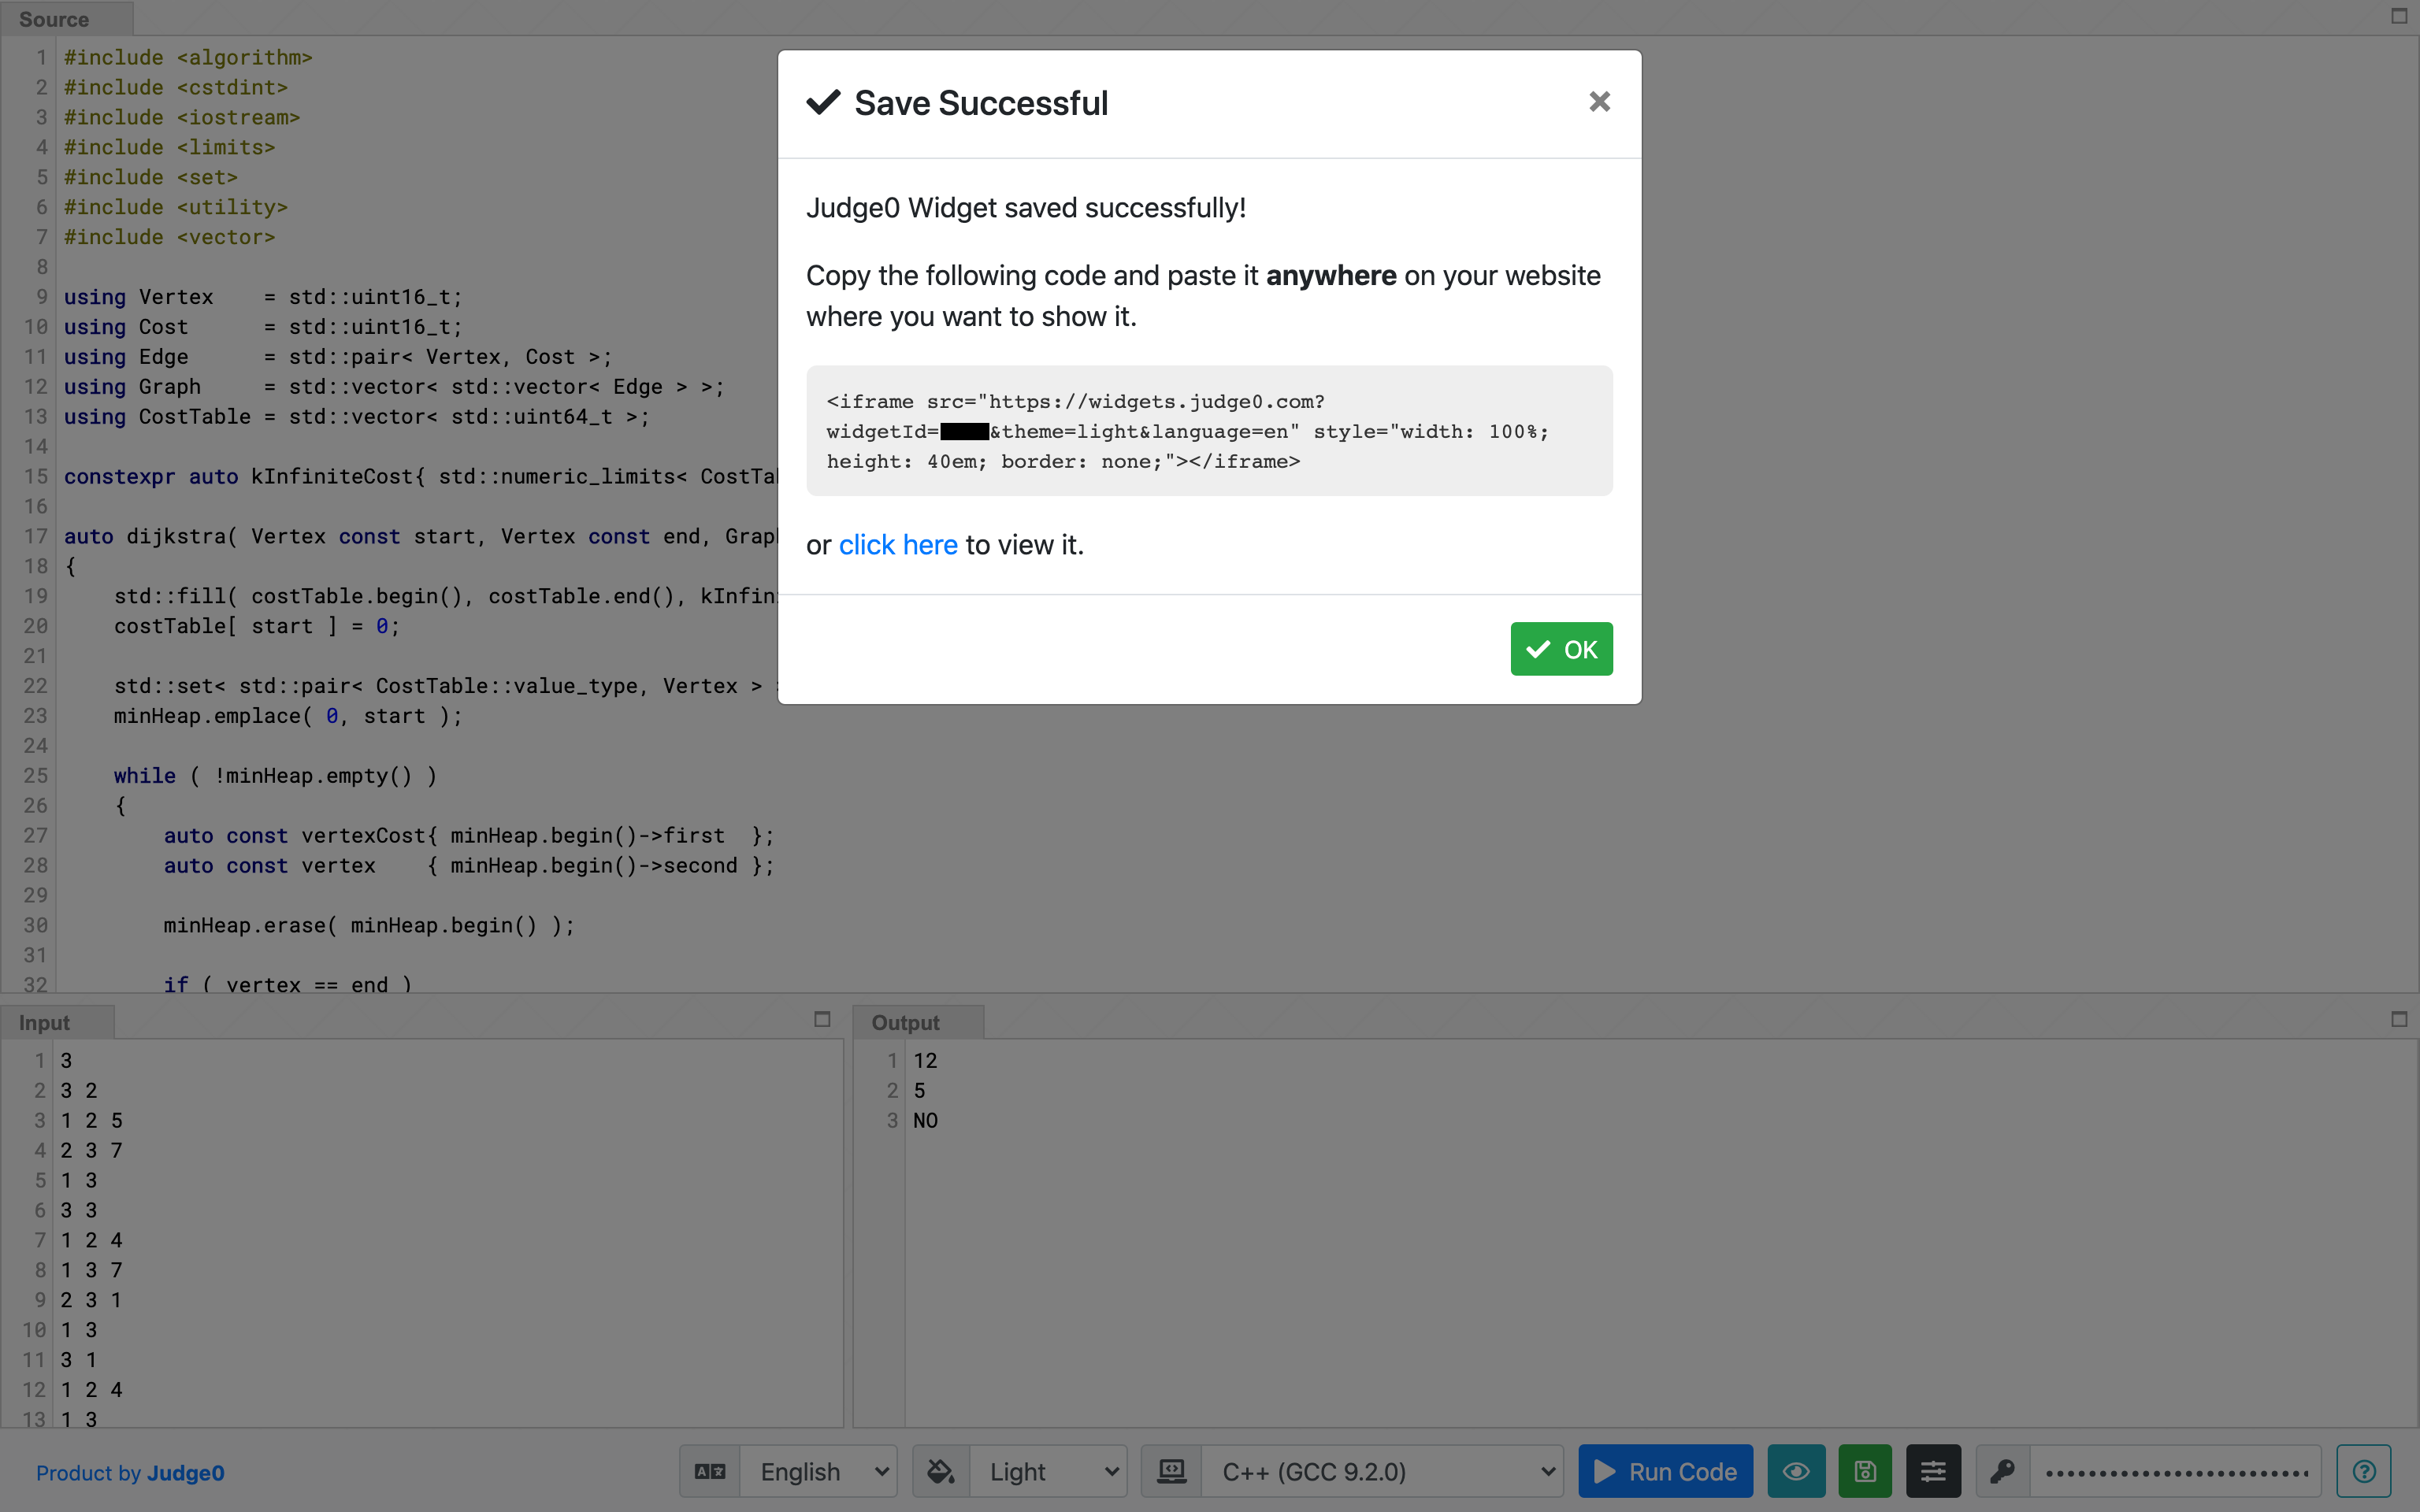2420x1512 pixels.
Task: Click the key icon beside token field
Action: coord(2002,1471)
